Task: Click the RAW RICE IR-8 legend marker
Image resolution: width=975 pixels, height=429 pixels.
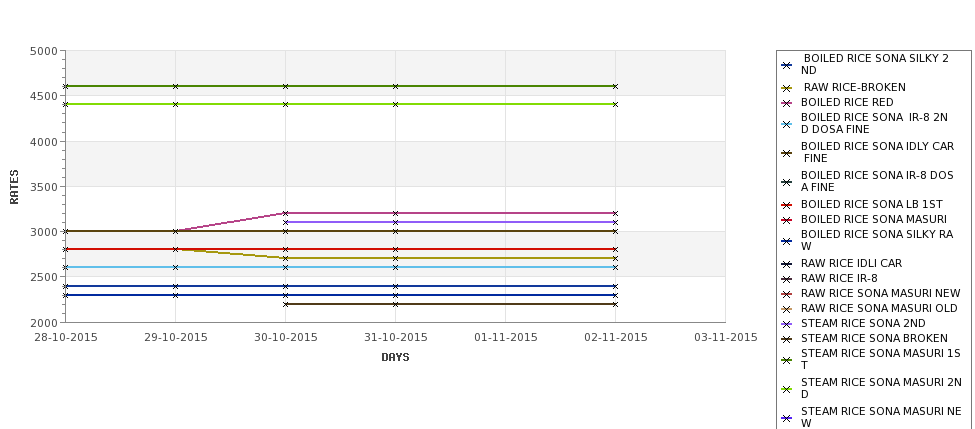Action: coord(787,279)
